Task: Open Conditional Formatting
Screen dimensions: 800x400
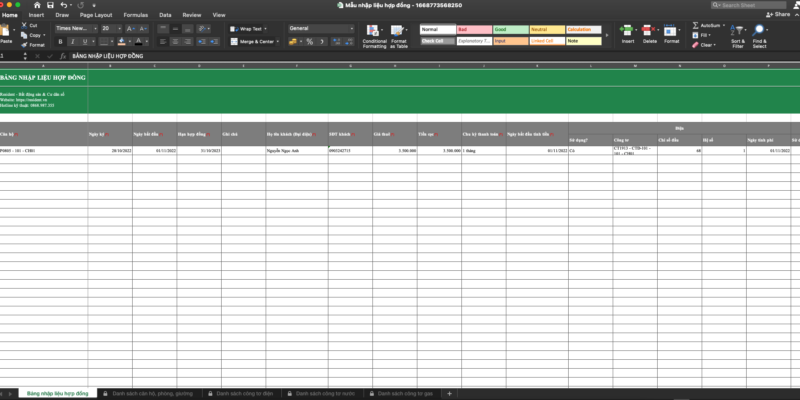Action: pos(374,35)
